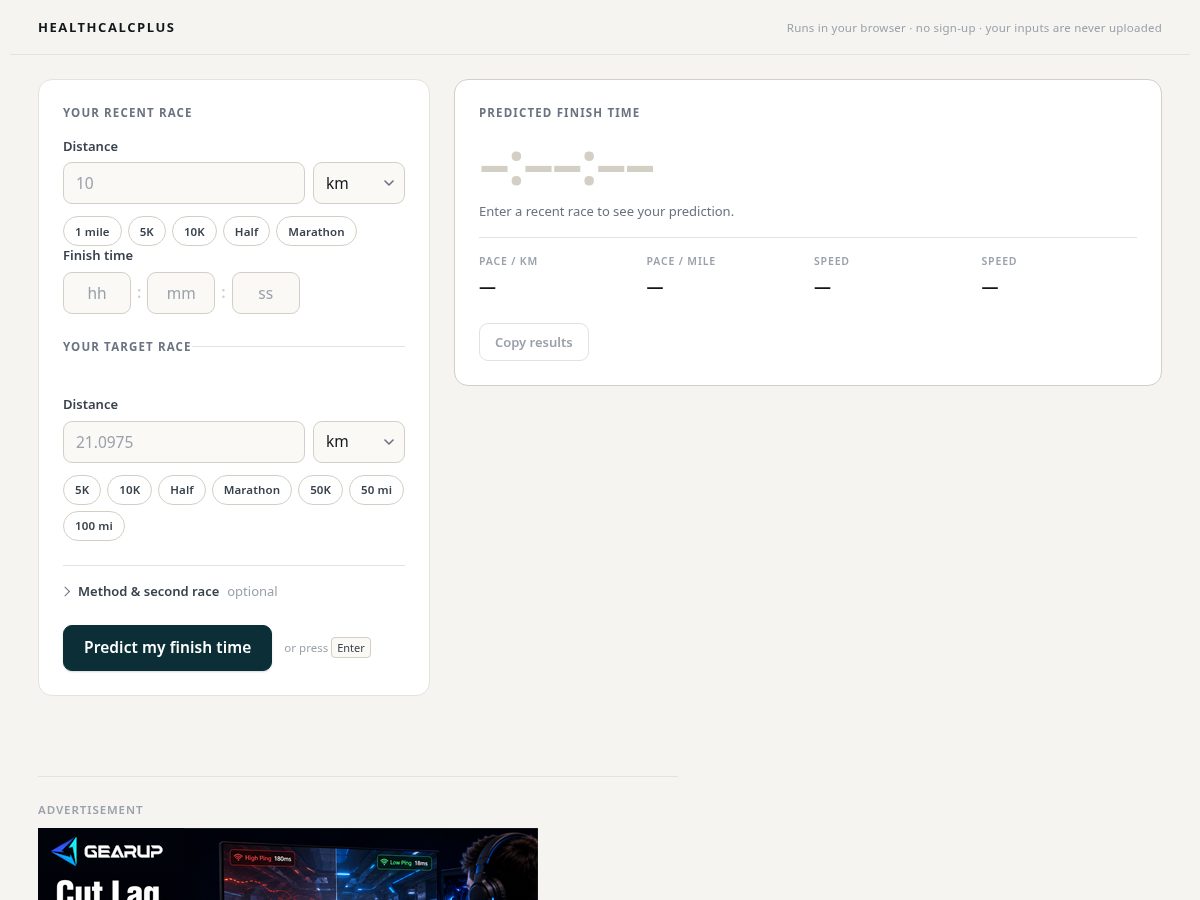Click Predict my finish time button
1200x900 pixels.
tap(167, 648)
